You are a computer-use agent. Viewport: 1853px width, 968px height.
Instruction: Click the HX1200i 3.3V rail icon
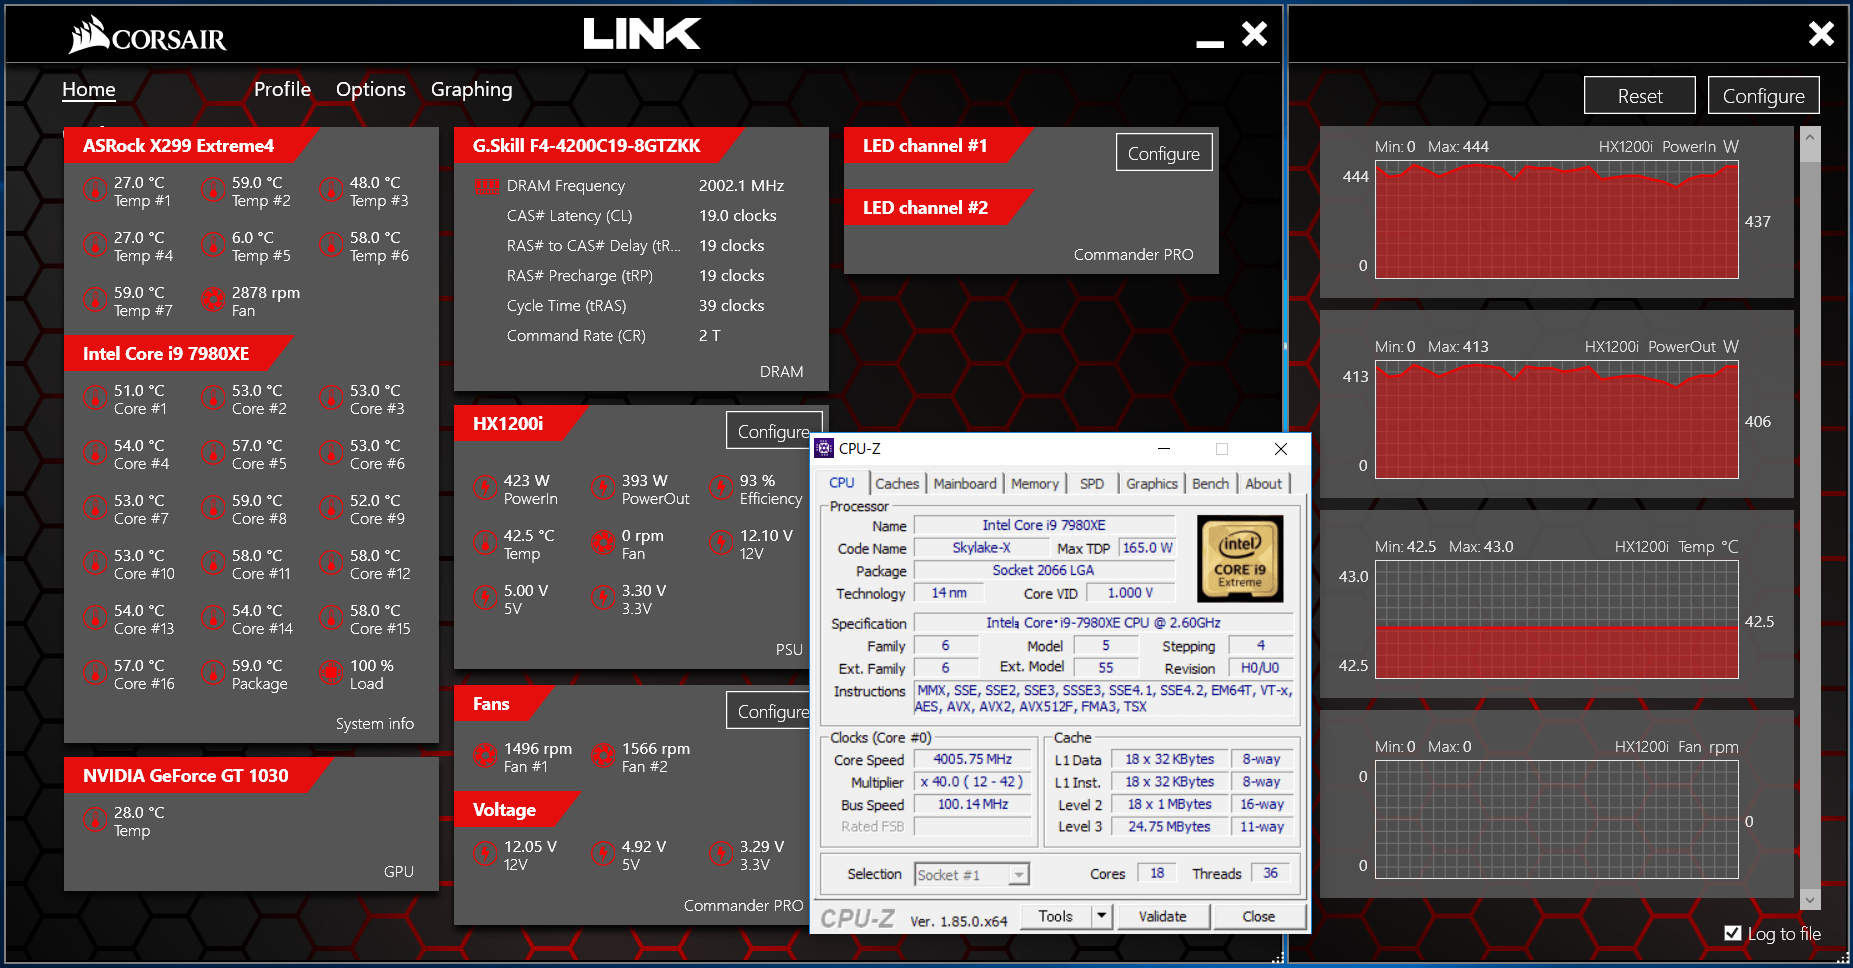coord(603,598)
